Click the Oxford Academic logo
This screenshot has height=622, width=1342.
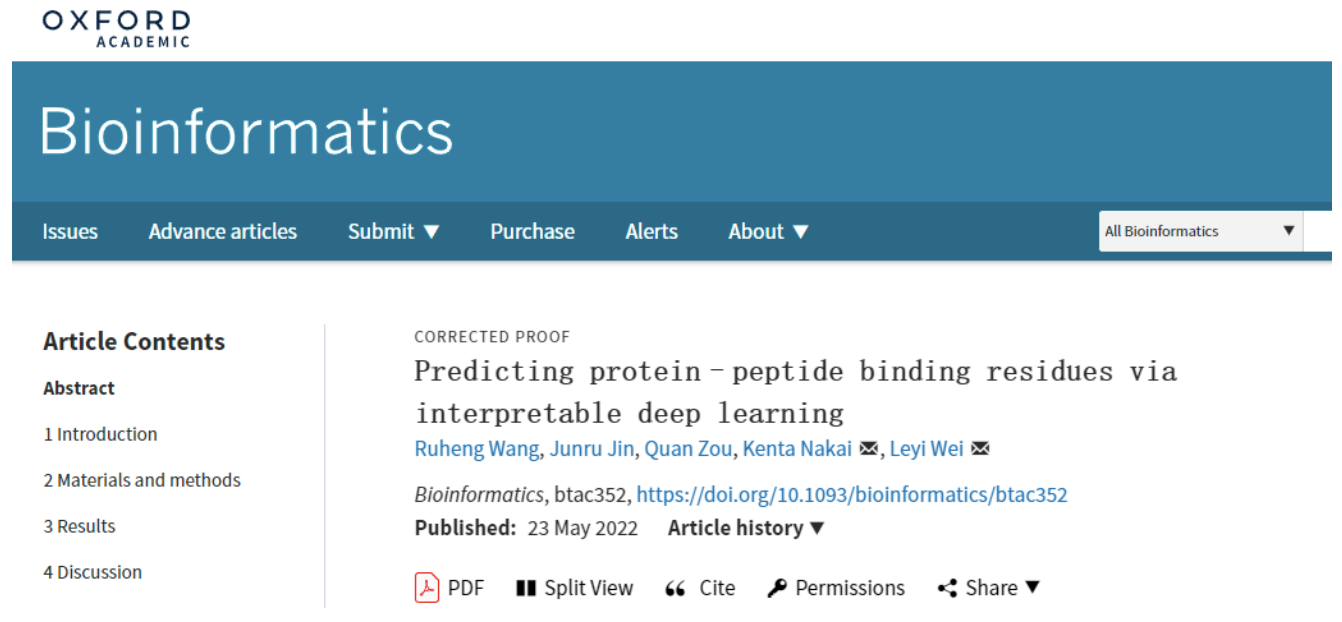[x=116, y=28]
